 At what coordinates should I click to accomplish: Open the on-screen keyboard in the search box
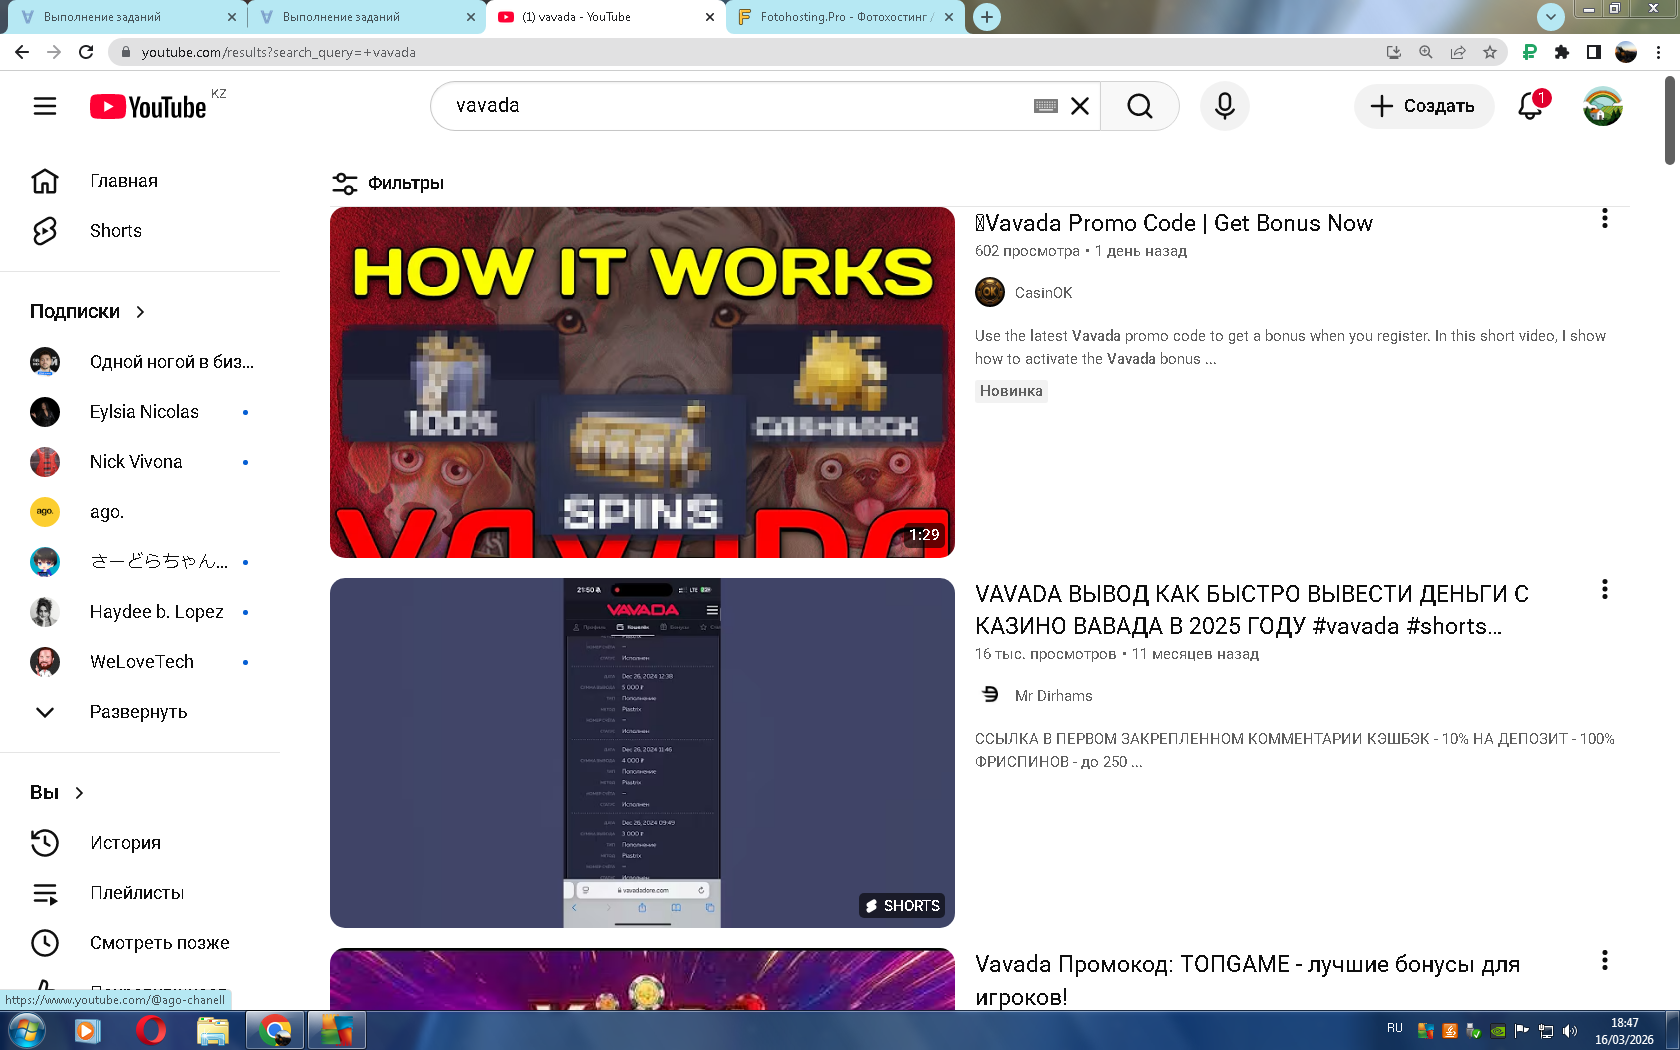click(1046, 106)
